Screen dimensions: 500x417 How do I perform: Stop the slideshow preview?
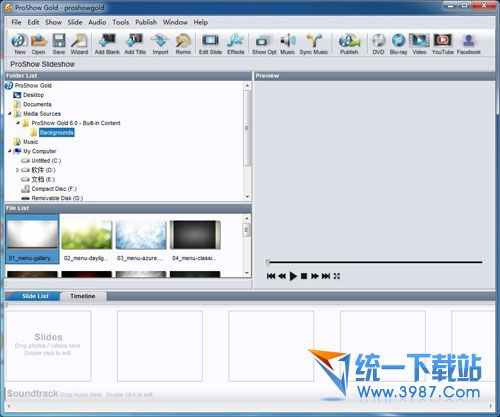pyautogui.click(x=304, y=276)
